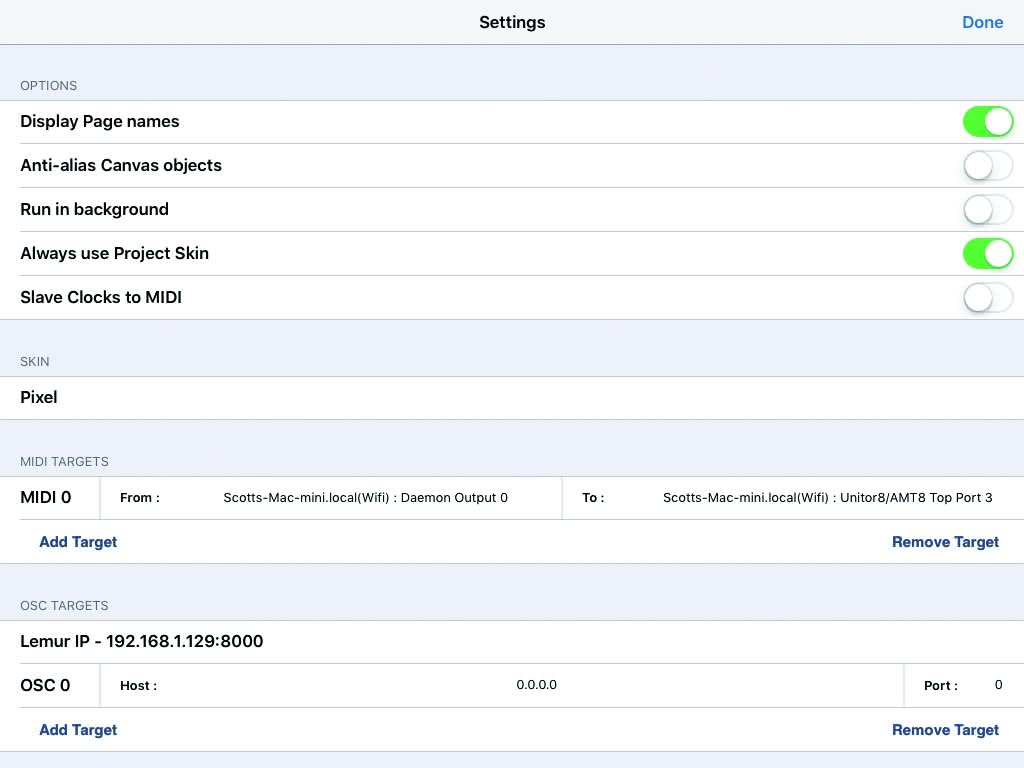
Task: Tap the OSC 0 target label
Action: point(45,685)
